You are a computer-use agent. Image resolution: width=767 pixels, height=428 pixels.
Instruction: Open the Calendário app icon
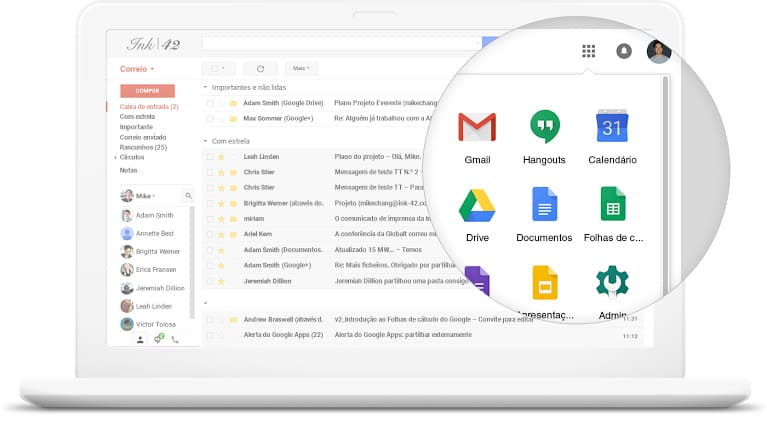pyautogui.click(x=612, y=128)
